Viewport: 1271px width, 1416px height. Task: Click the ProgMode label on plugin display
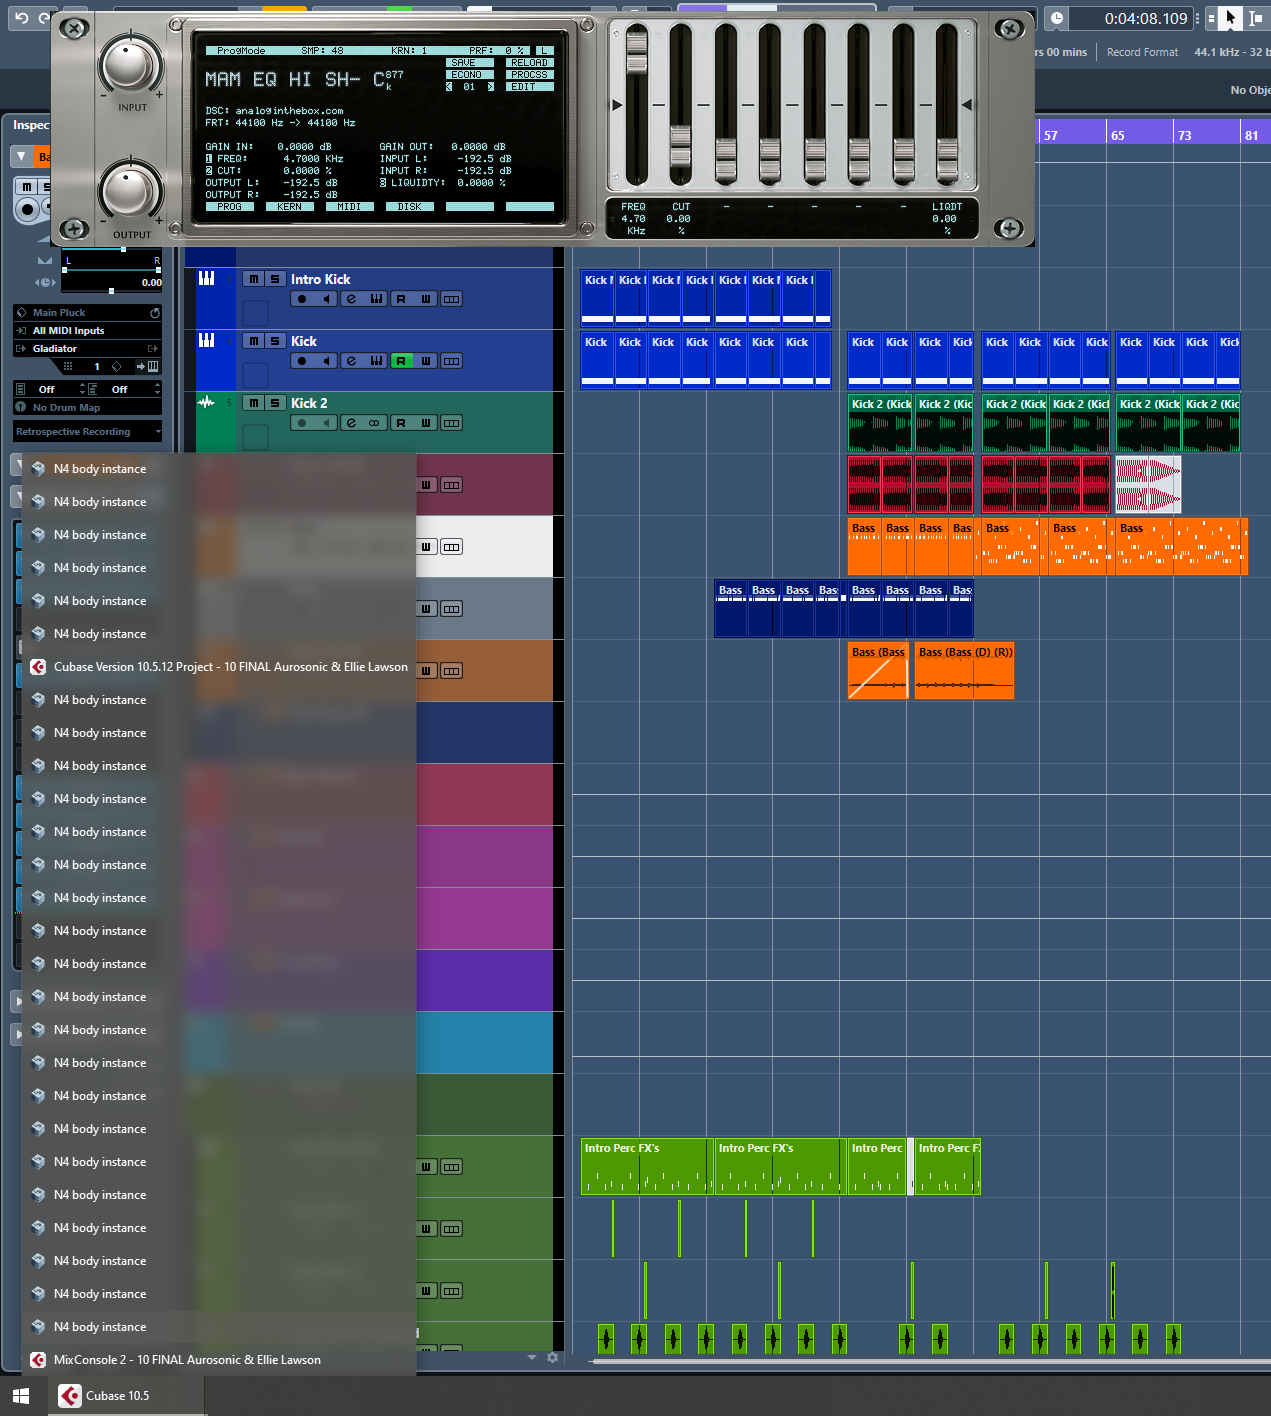tap(242, 51)
